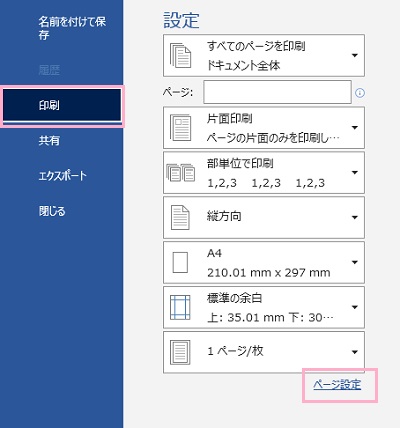Click the ページの片面のみを印刷し text
400x428 pixels.
tap(273, 138)
